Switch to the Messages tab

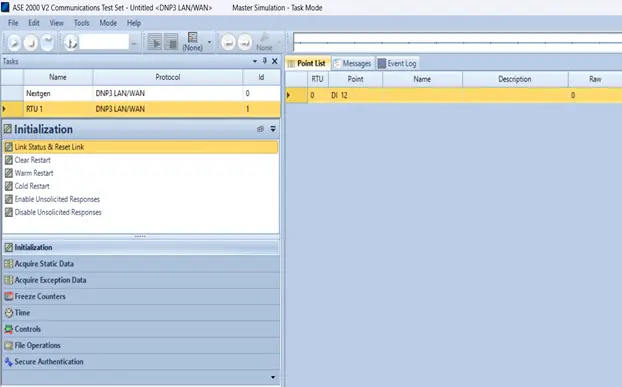[x=353, y=63]
